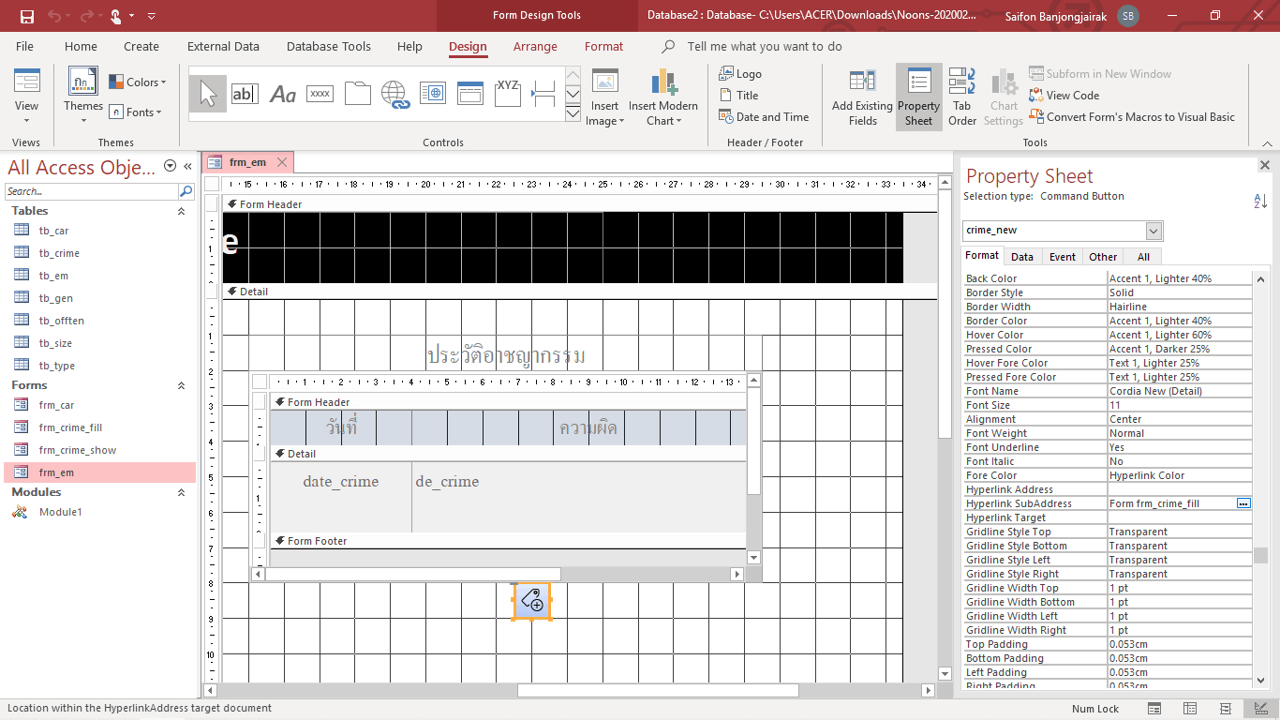Open Insert Modern Chart menu
The height and width of the screenshot is (720, 1280).
[x=663, y=98]
